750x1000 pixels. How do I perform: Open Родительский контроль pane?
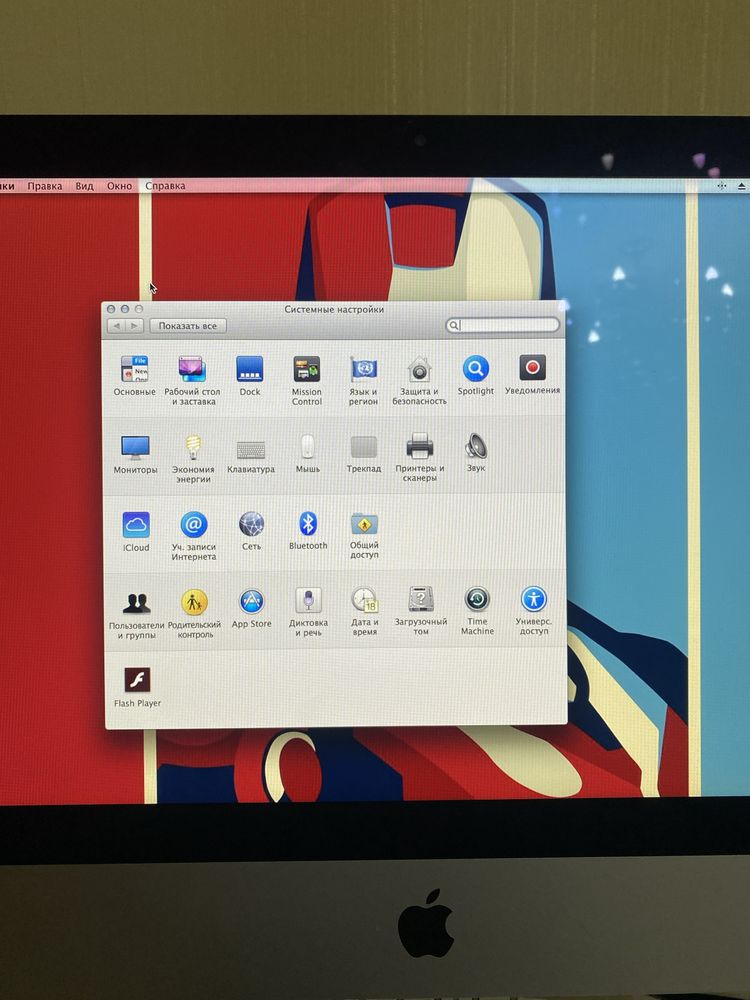click(x=195, y=602)
